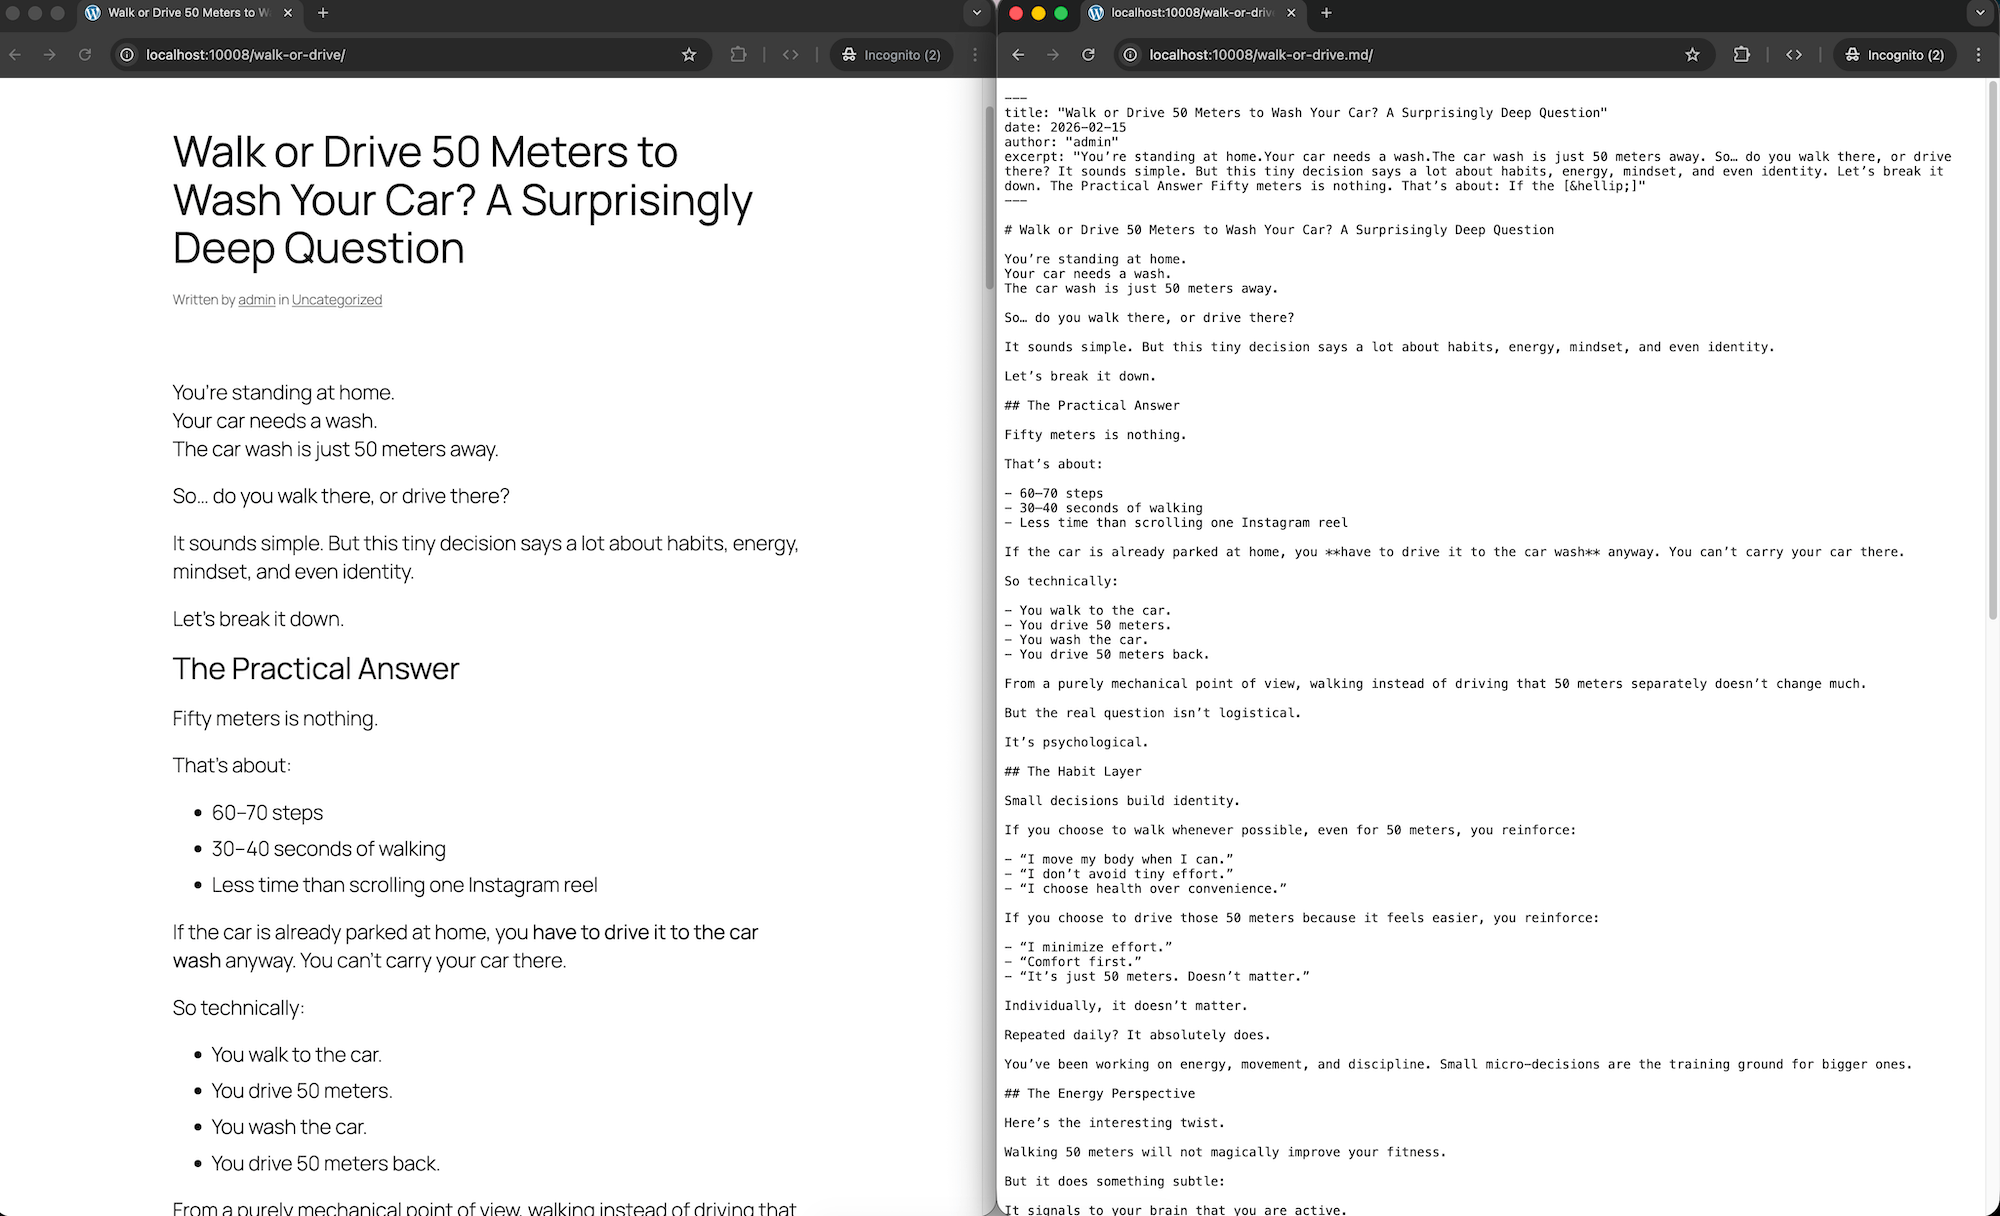This screenshot has width=2000, height=1216.
Task: Expand tab search chevron in left window
Action: [977, 13]
